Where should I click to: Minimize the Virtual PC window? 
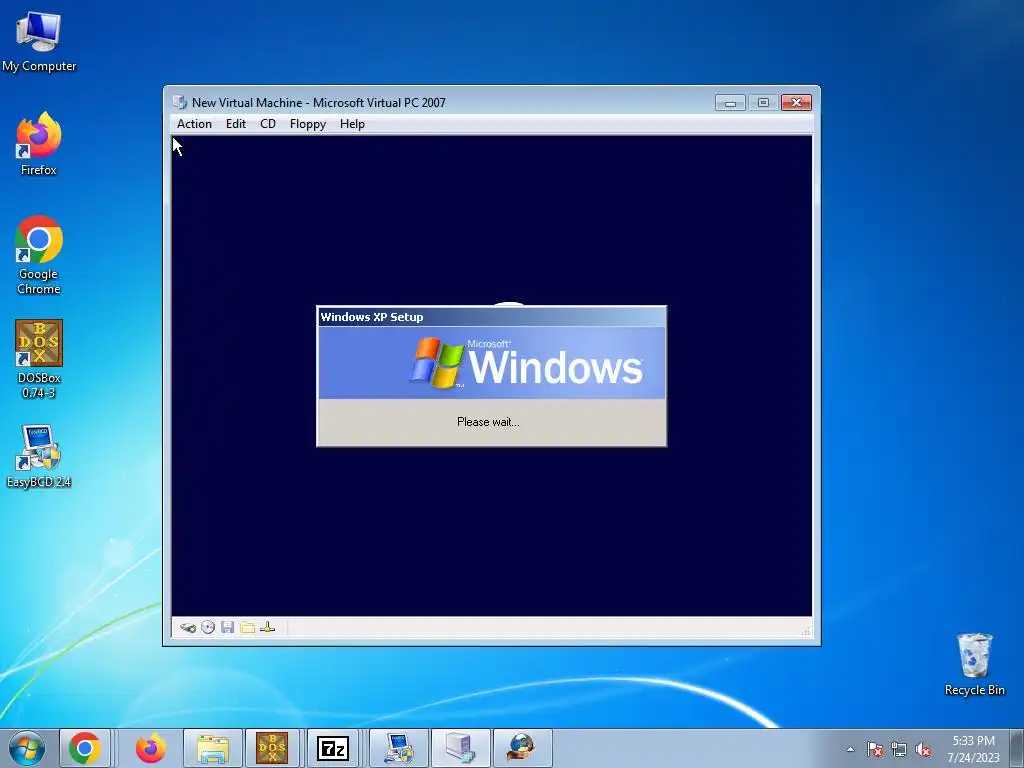[730, 103]
